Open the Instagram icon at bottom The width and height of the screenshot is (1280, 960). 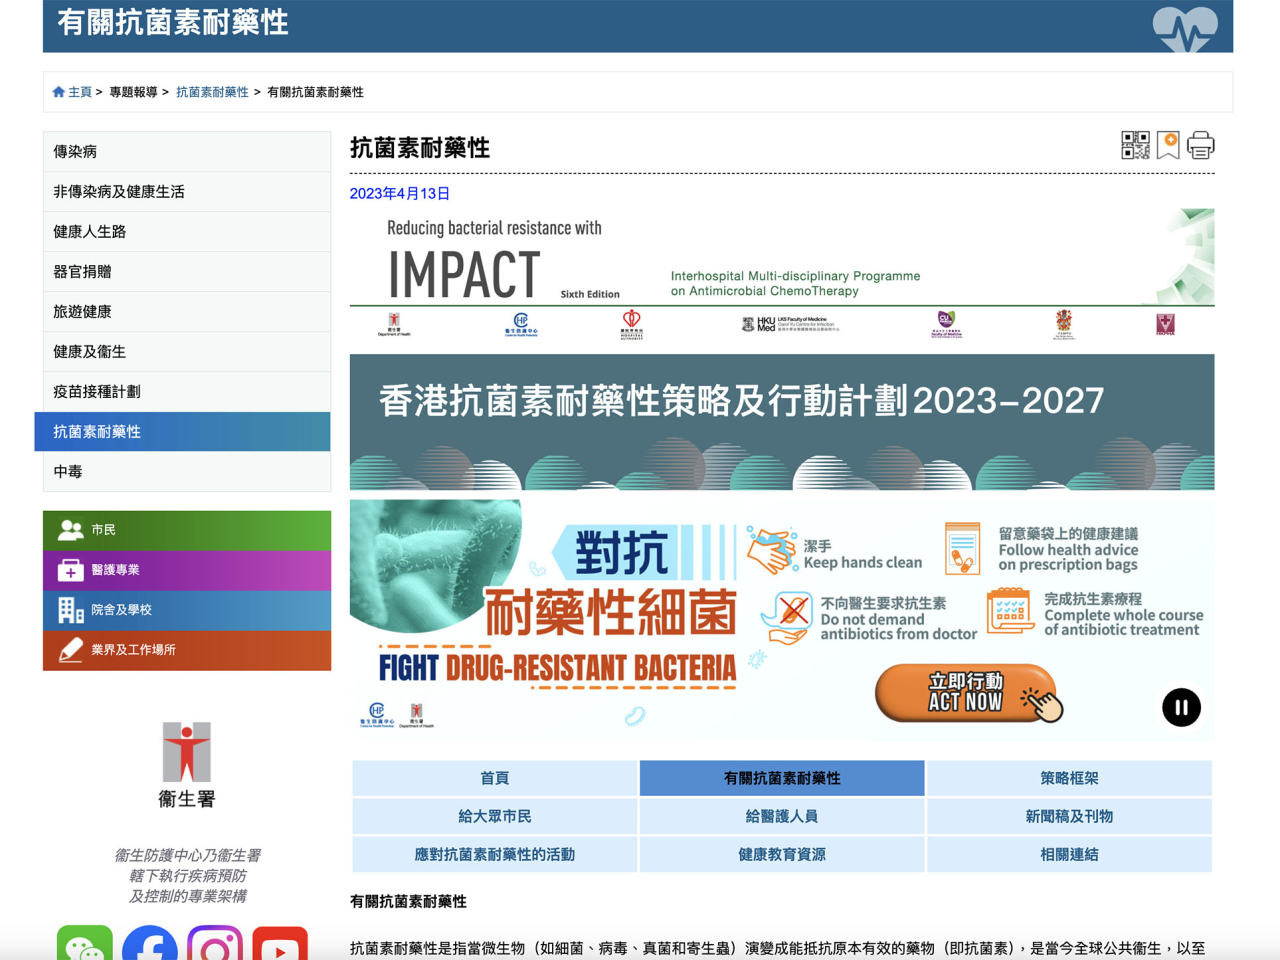pyautogui.click(x=215, y=946)
